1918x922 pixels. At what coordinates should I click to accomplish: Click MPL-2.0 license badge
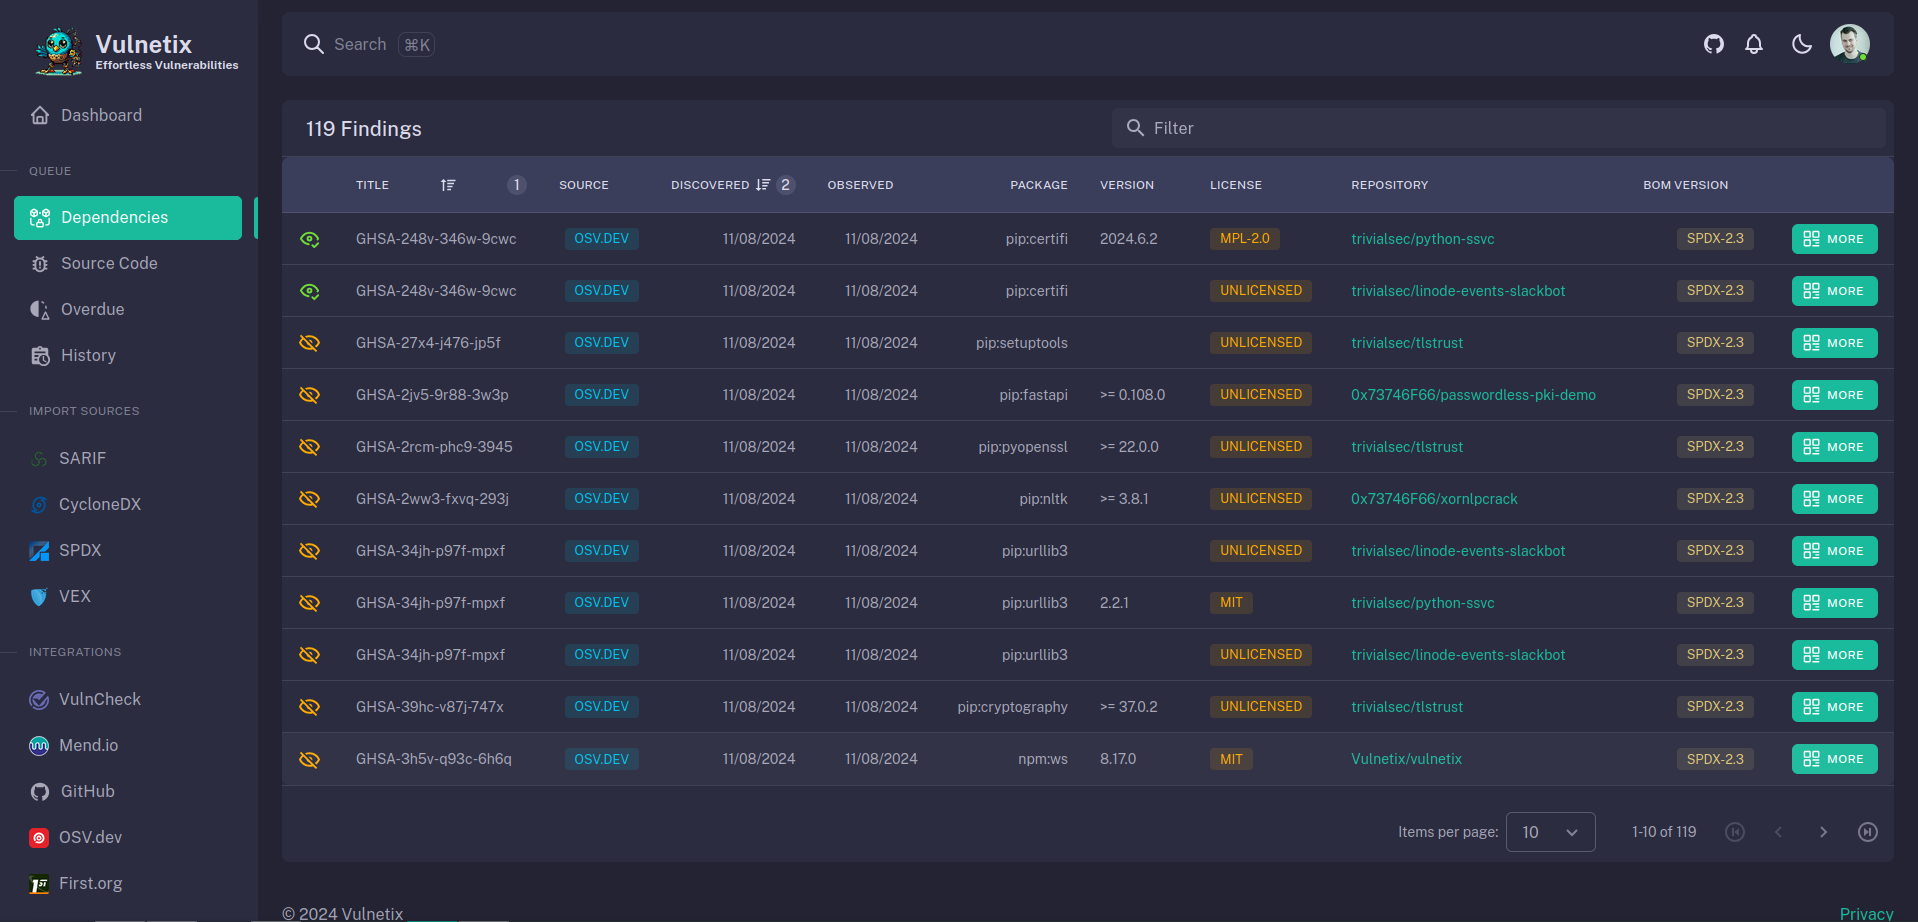[1244, 239]
